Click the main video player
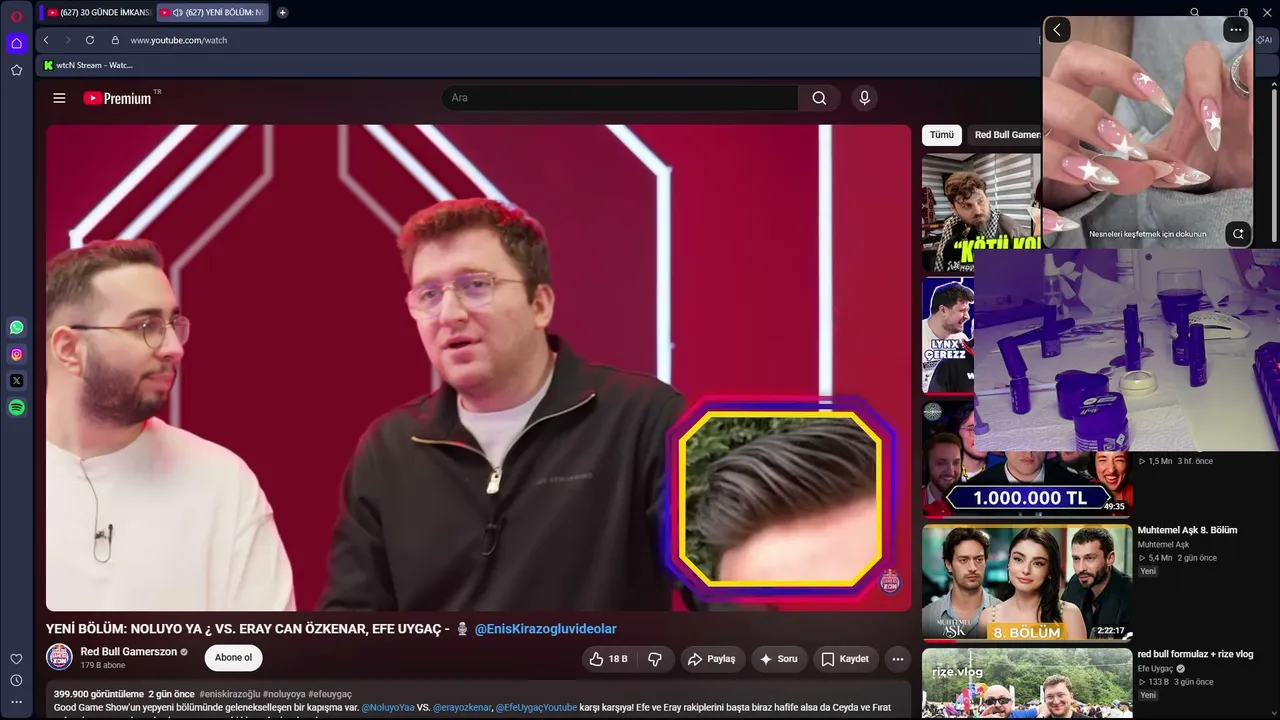 [x=479, y=367]
